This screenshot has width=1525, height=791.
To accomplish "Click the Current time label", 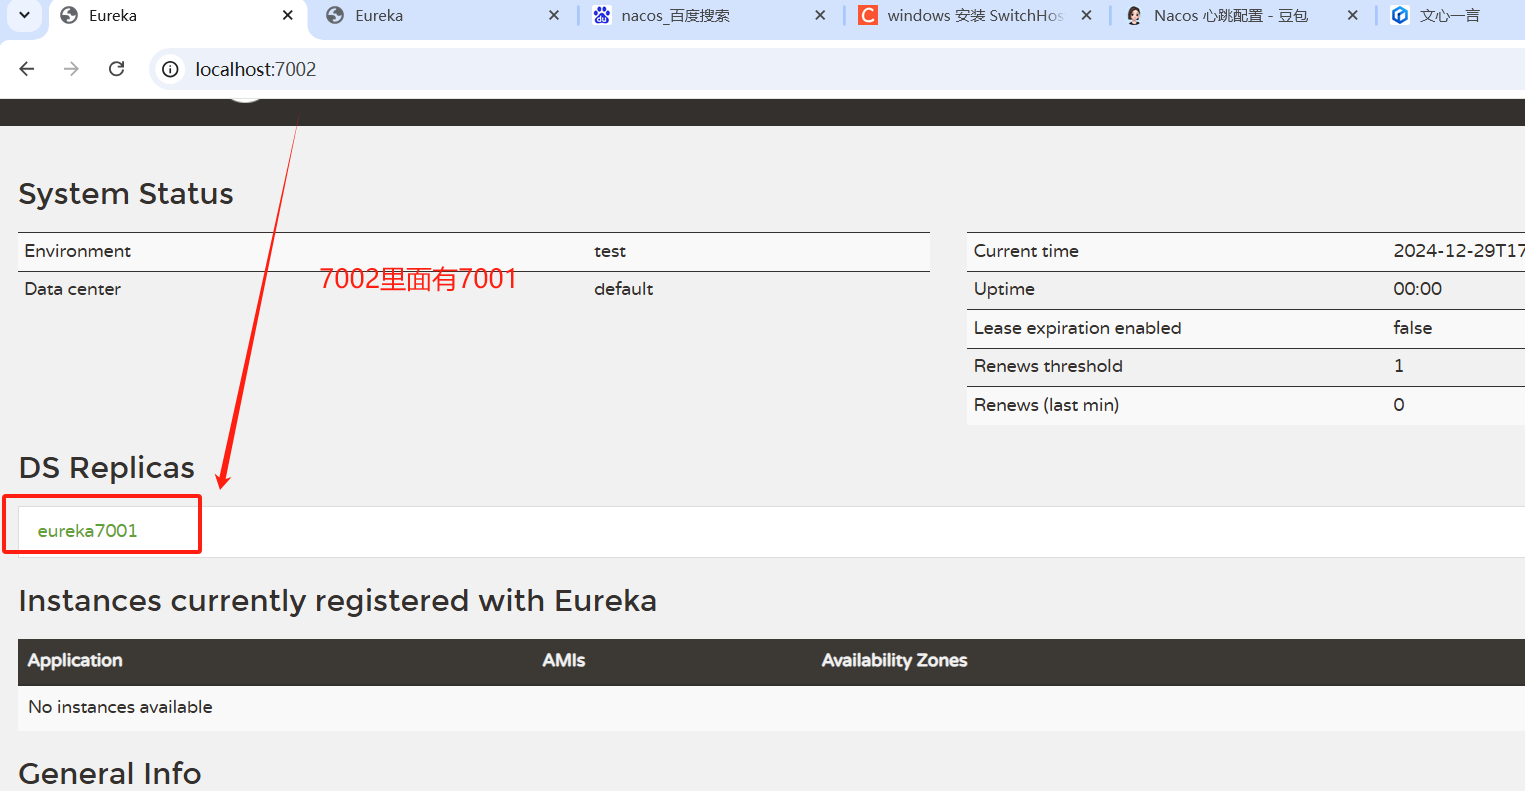I will pyautogui.click(x=1026, y=251).
